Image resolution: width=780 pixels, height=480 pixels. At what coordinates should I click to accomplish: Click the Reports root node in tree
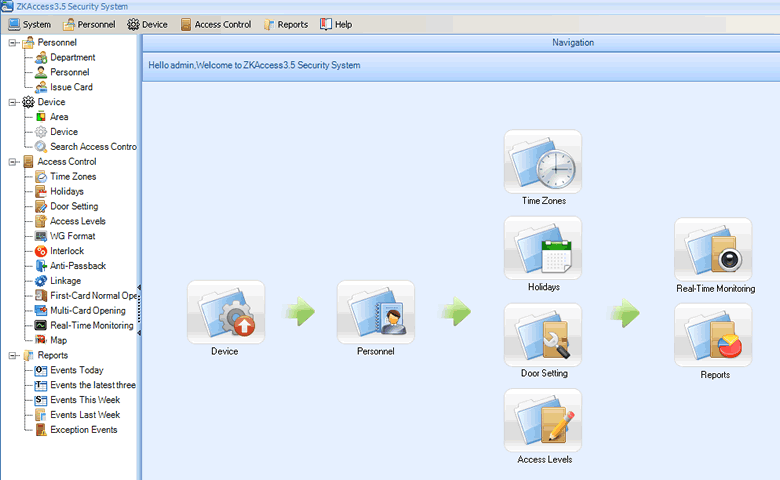(x=45, y=356)
